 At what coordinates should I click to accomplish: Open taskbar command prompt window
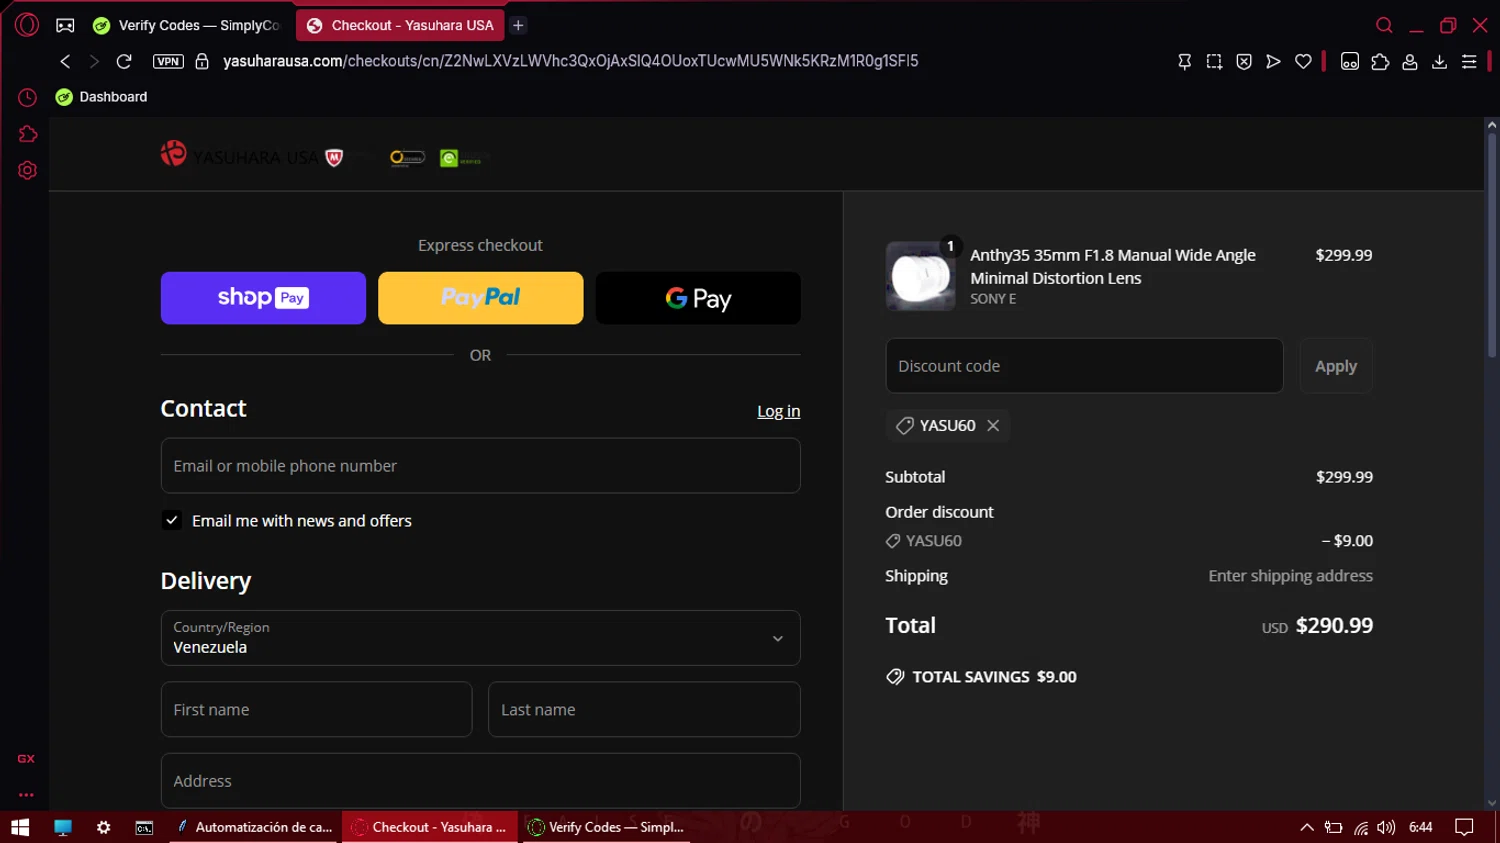[x=144, y=827]
